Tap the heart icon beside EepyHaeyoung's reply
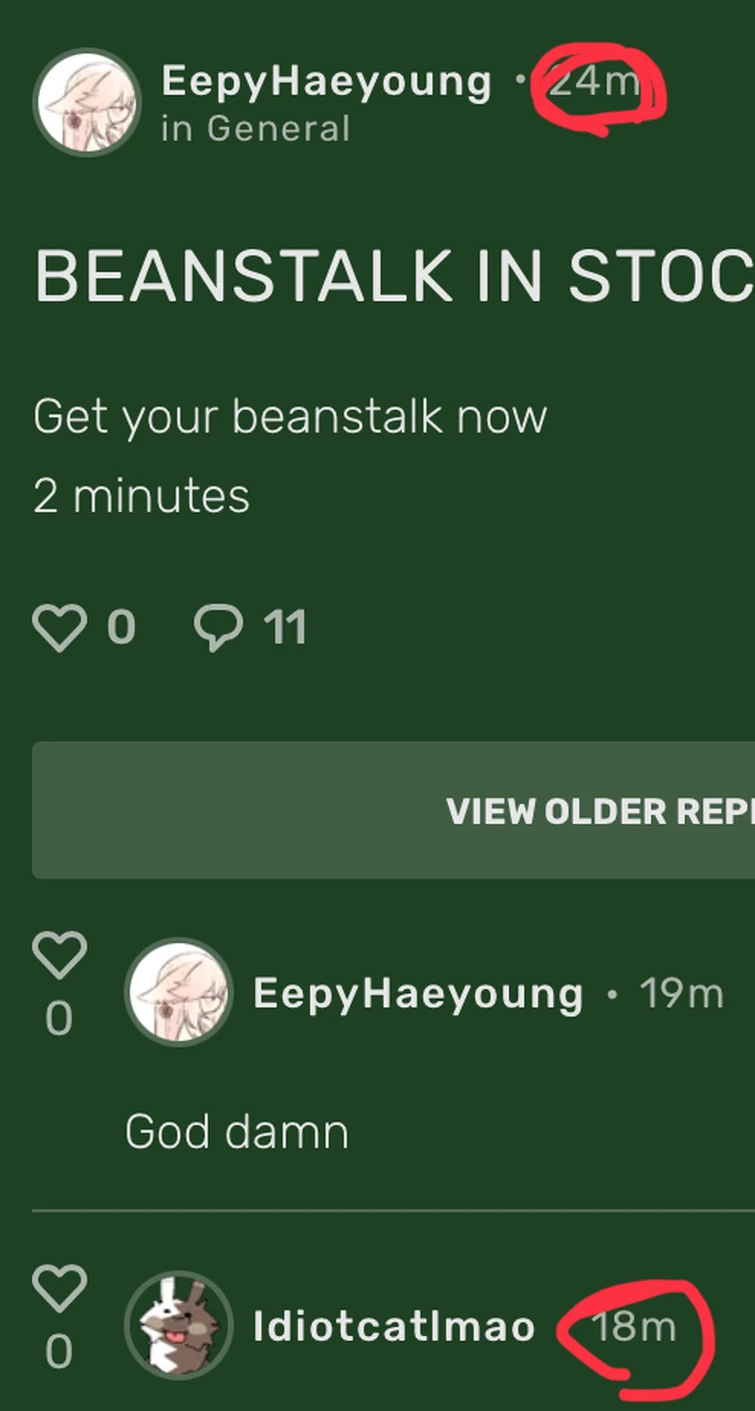This screenshot has height=1411, width=755. [58, 958]
